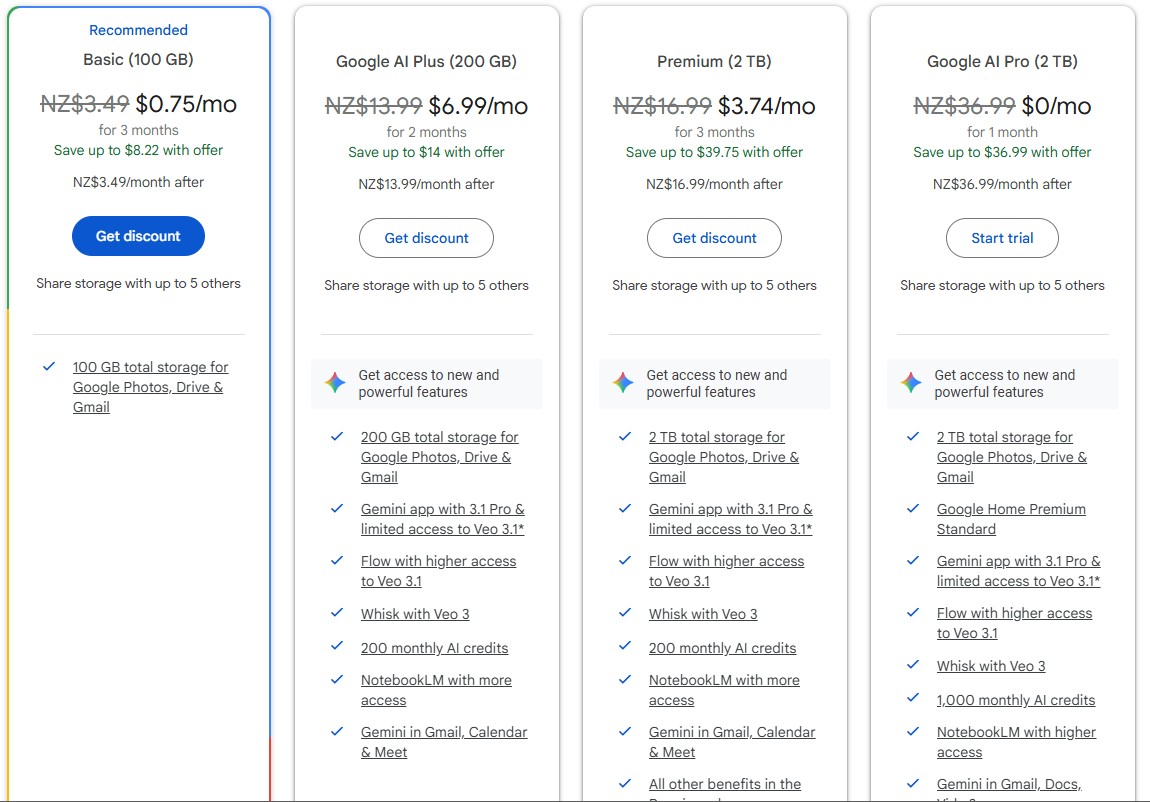Viewport: 1150px width, 802px height.
Task: Click Gemini sparkle icon in Google AI Plus card
Action: (335, 383)
